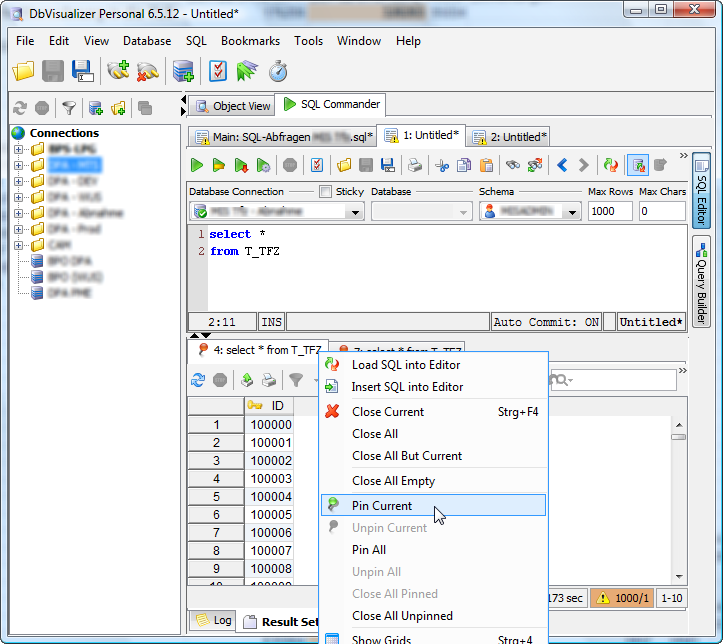Choose Pin Current from context menu
Viewport: 723px width, 644px height.
(433, 506)
